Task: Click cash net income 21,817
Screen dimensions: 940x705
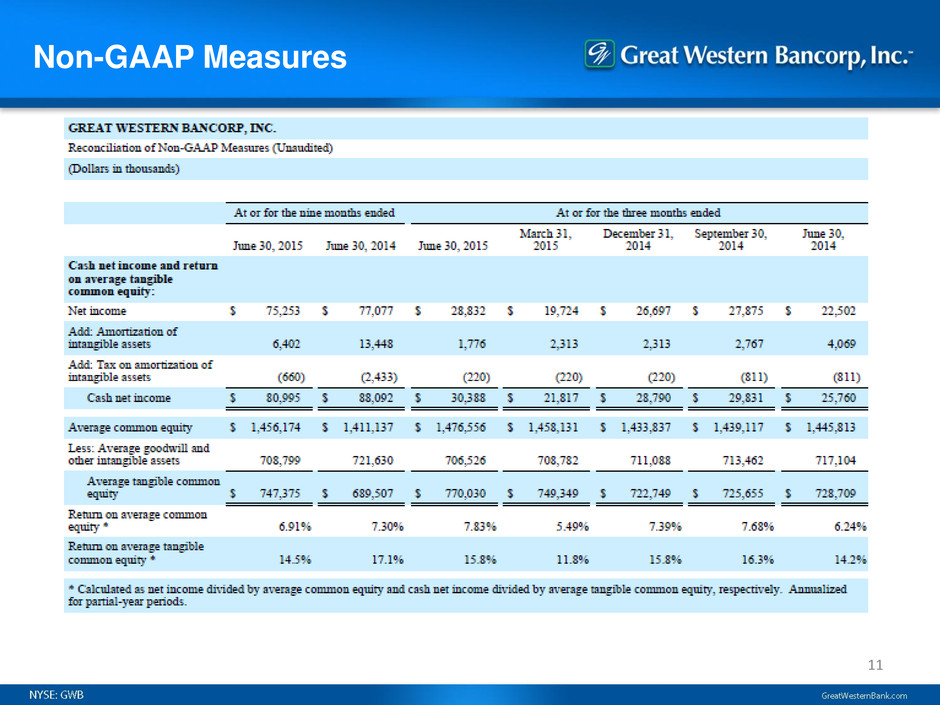Action: tap(561, 398)
